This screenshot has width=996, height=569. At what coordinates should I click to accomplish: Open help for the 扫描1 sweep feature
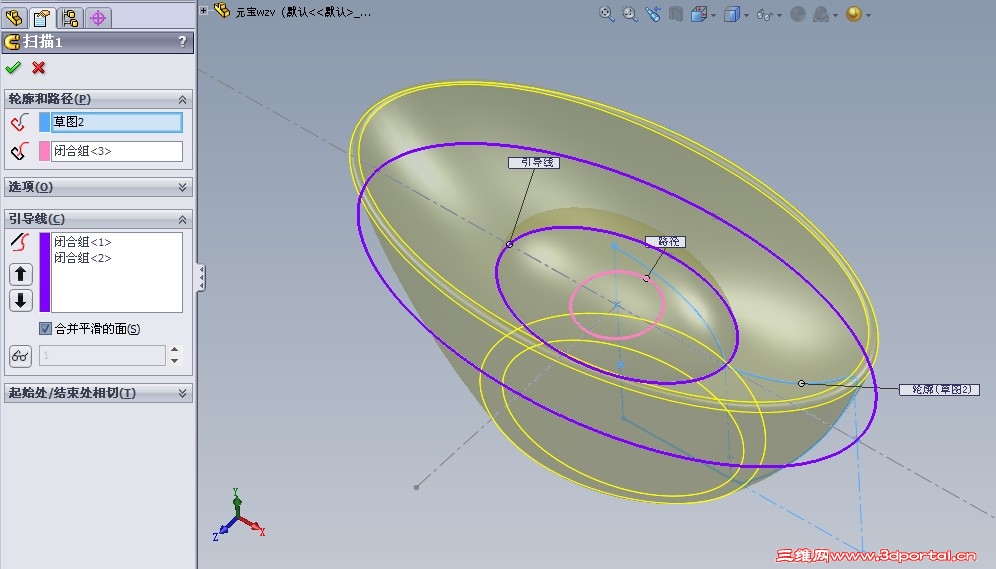[x=182, y=42]
